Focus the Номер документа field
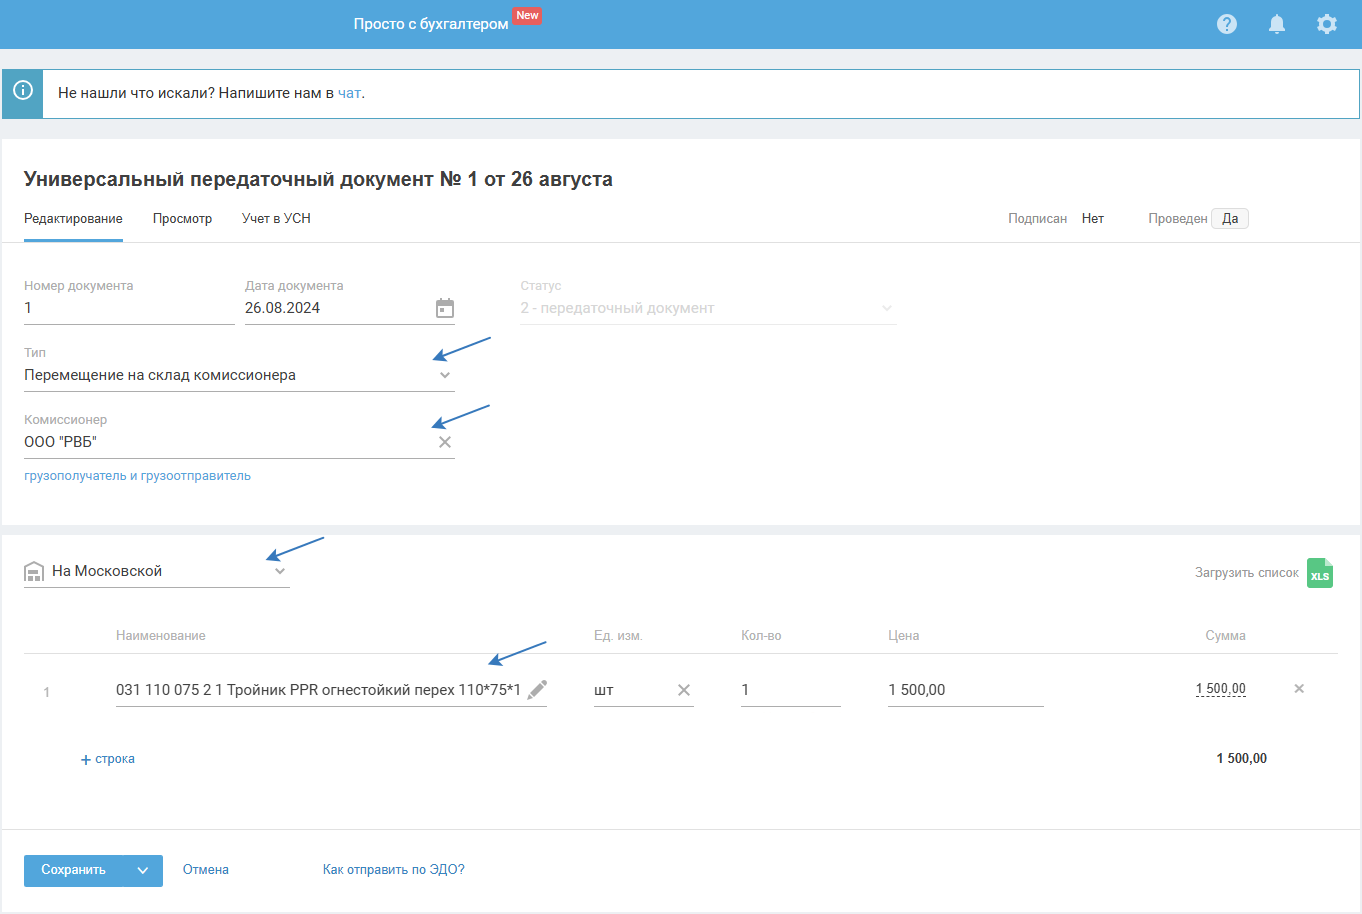 click(x=129, y=308)
